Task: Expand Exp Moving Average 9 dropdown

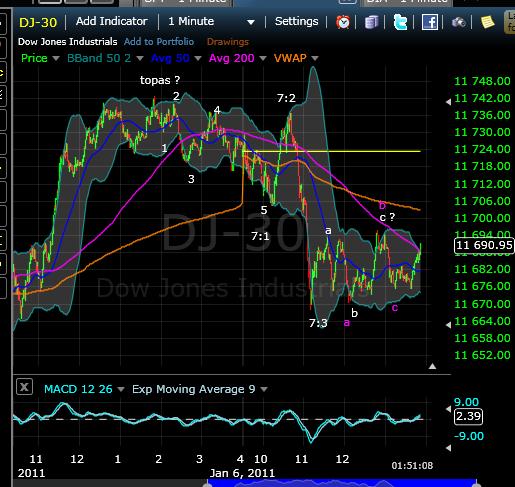Action: click(x=264, y=389)
